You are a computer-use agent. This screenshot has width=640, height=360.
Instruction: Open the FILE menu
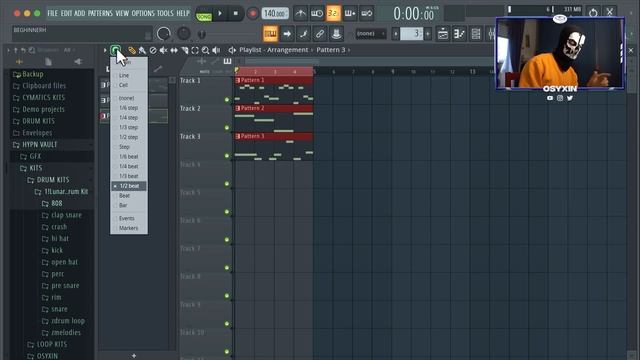53,13
